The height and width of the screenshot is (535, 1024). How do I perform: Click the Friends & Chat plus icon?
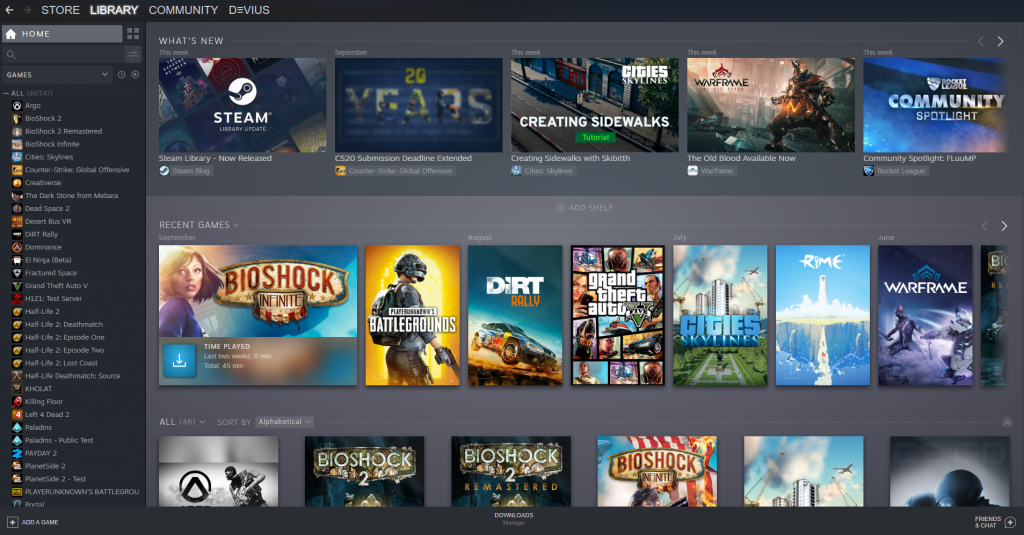[1009, 522]
